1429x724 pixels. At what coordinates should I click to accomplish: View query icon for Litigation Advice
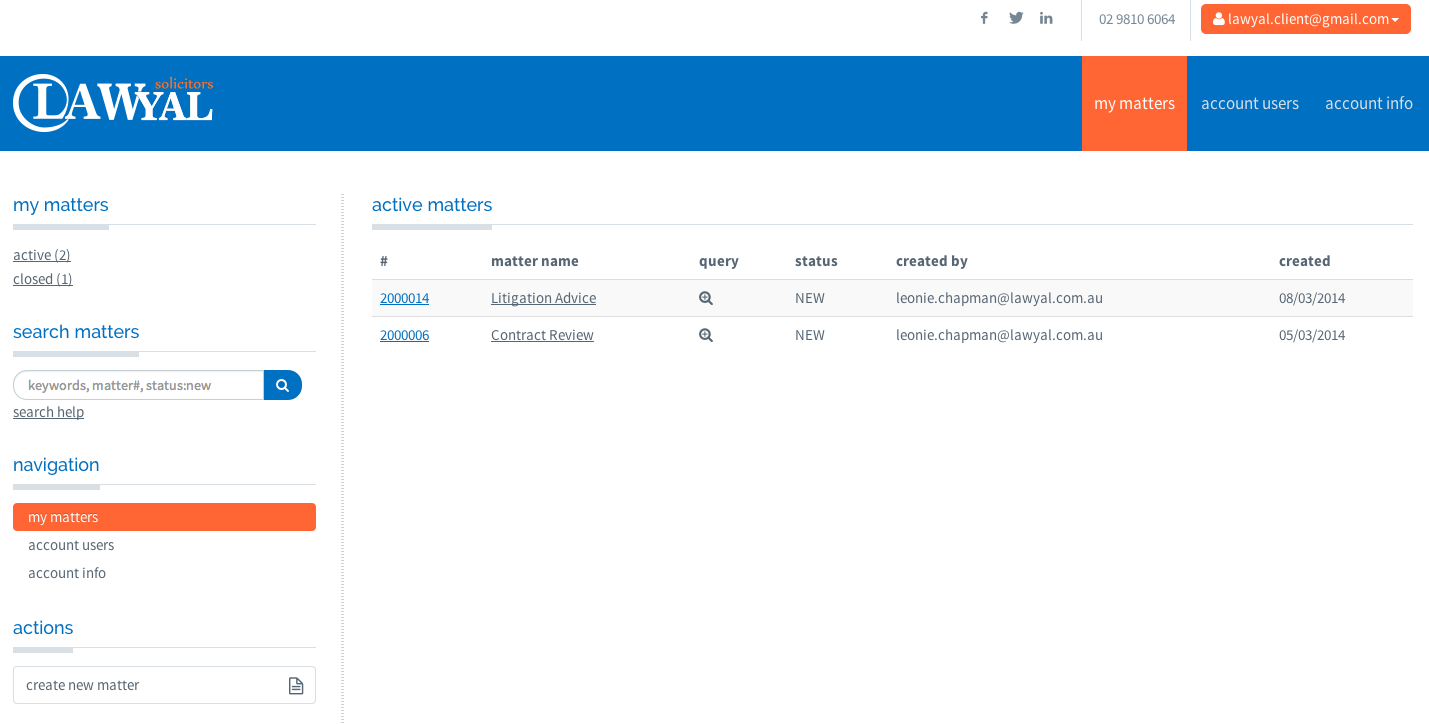coord(706,298)
